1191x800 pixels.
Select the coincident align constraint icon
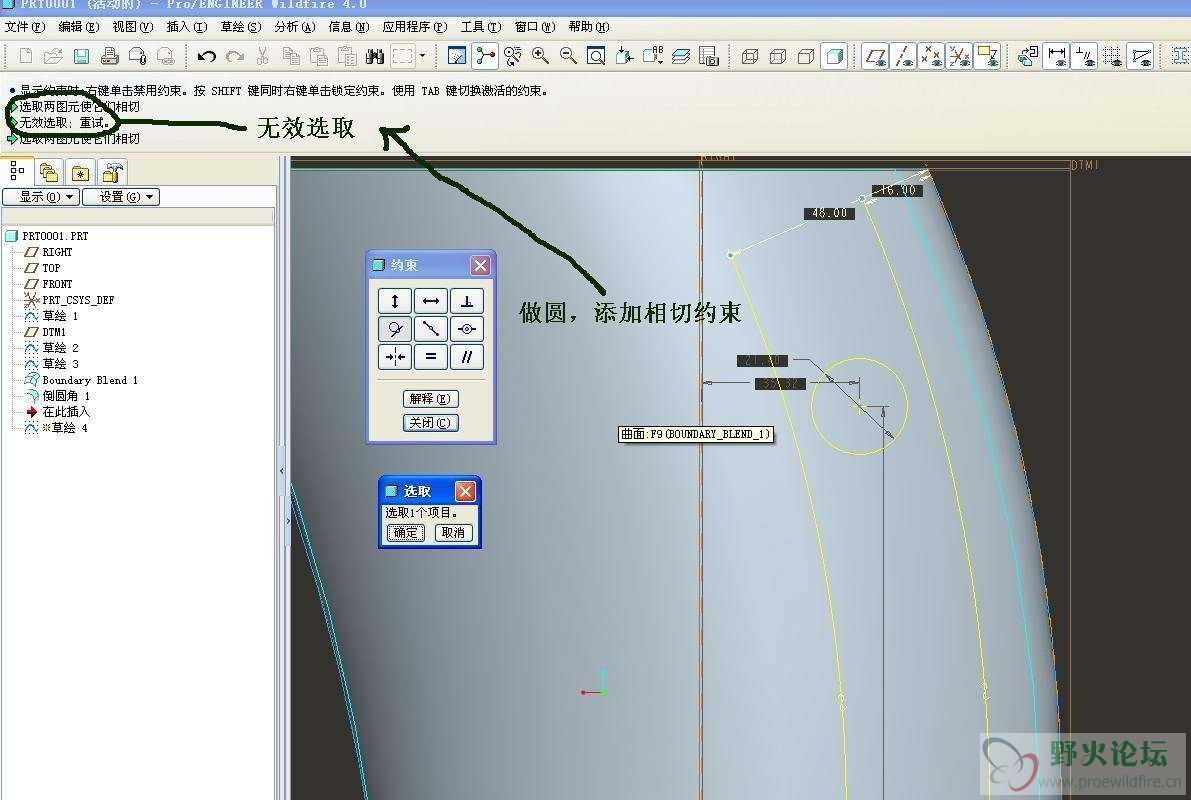467,329
